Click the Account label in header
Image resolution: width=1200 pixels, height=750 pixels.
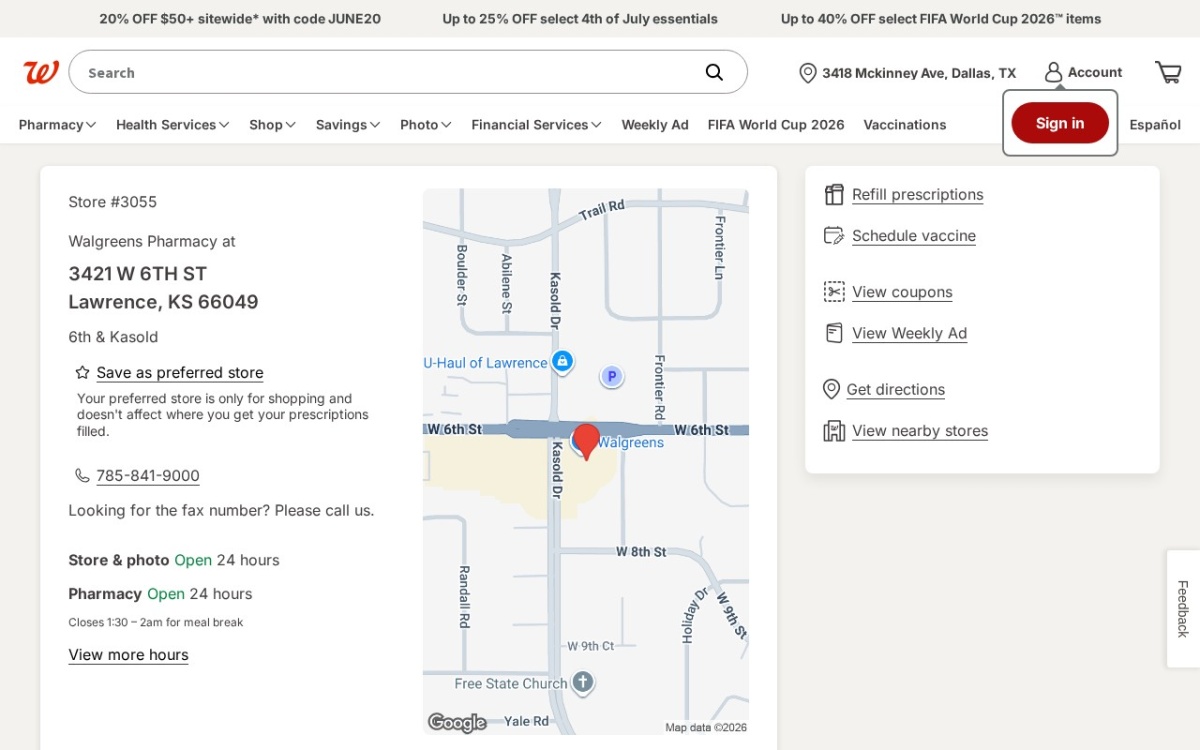click(x=1095, y=72)
